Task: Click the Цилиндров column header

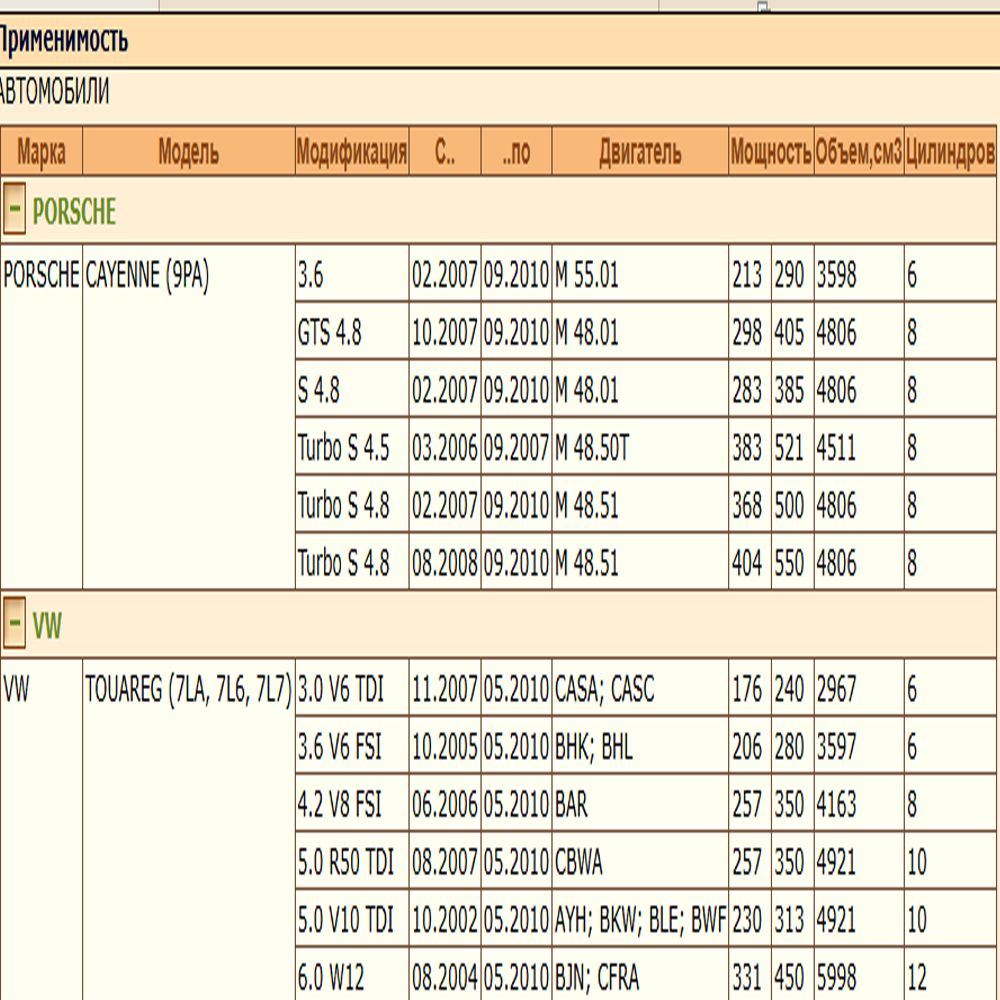Action: tap(950, 152)
